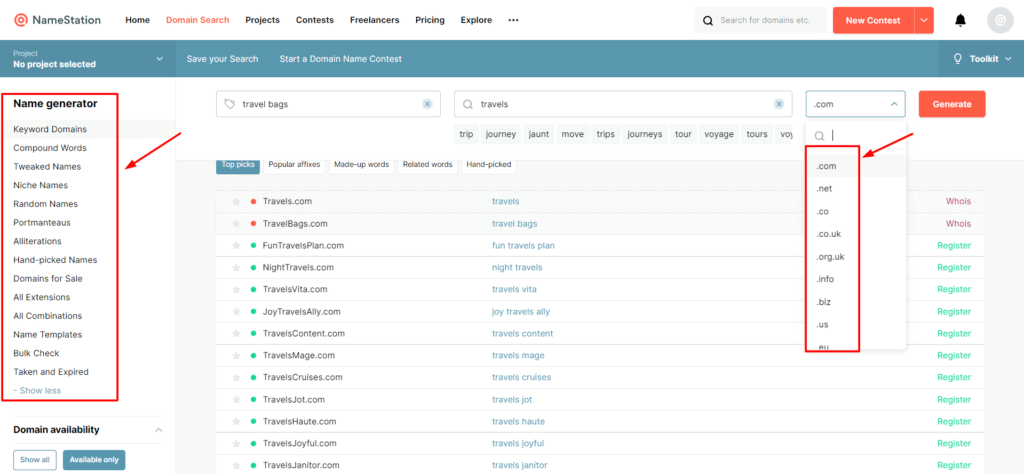Add the journey keyword suggestion
The width and height of the screenshot is (1024, 474).
click(501, 134)
